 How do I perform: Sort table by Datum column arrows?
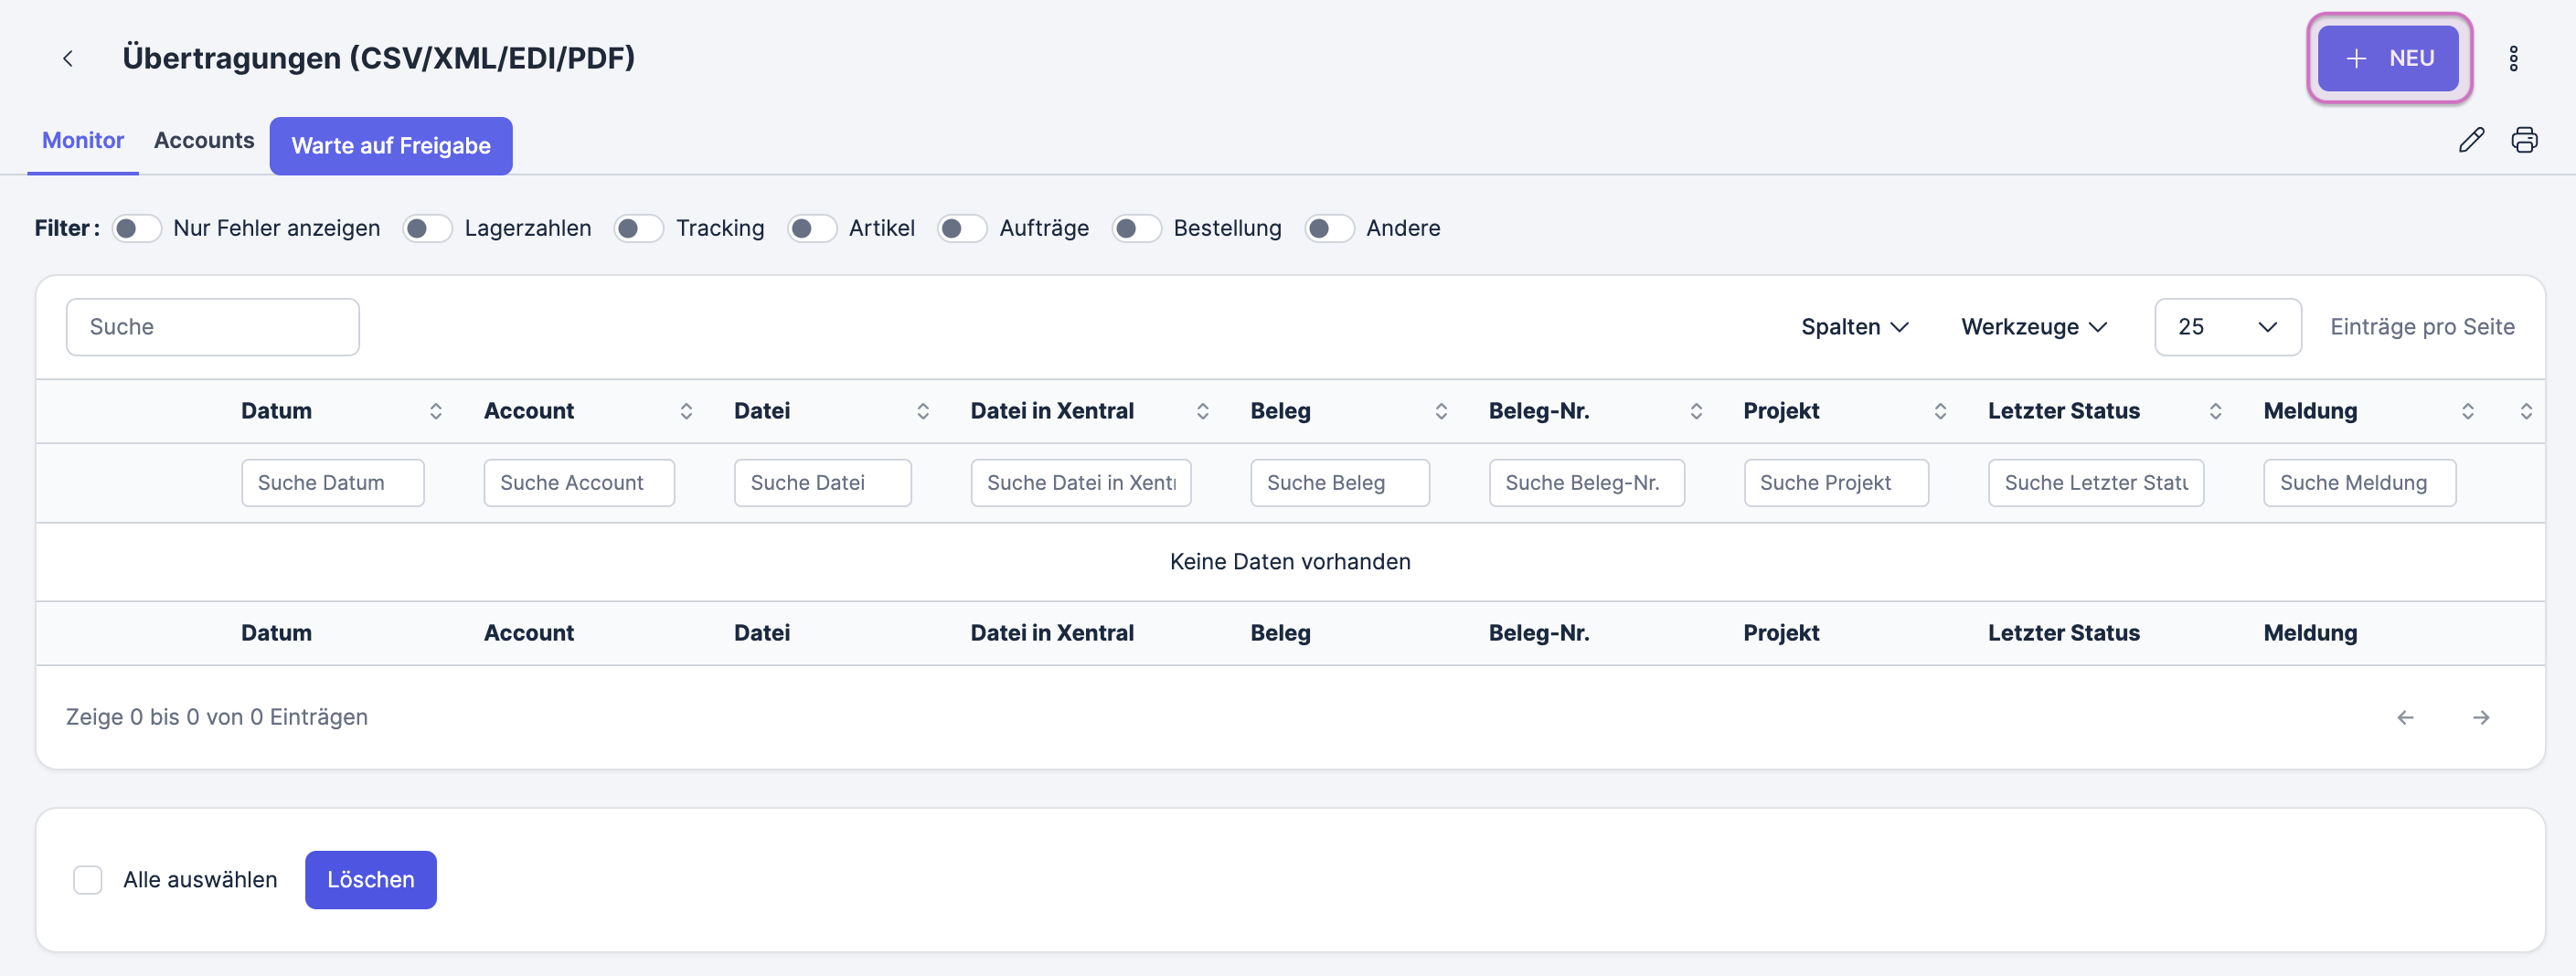[x=435, y=411]
